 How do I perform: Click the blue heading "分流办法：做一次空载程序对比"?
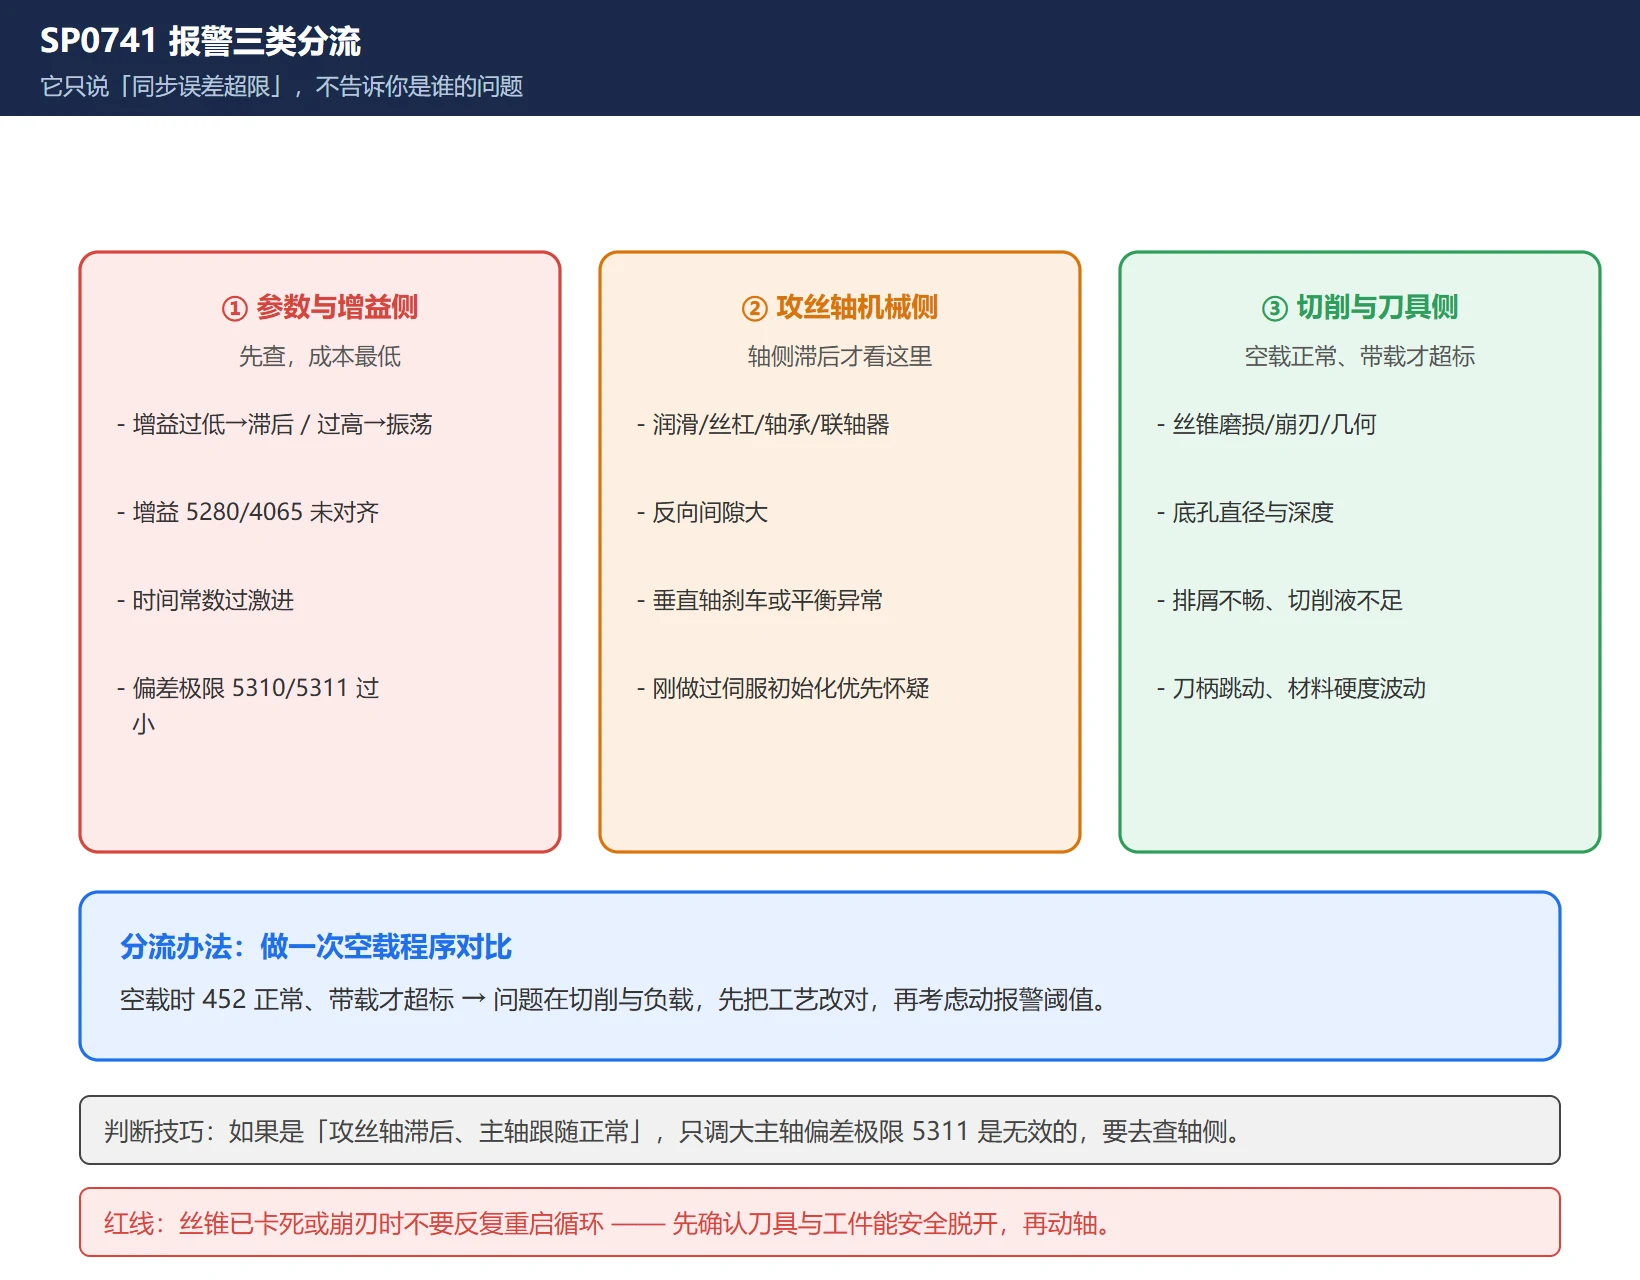coord(316,947)
